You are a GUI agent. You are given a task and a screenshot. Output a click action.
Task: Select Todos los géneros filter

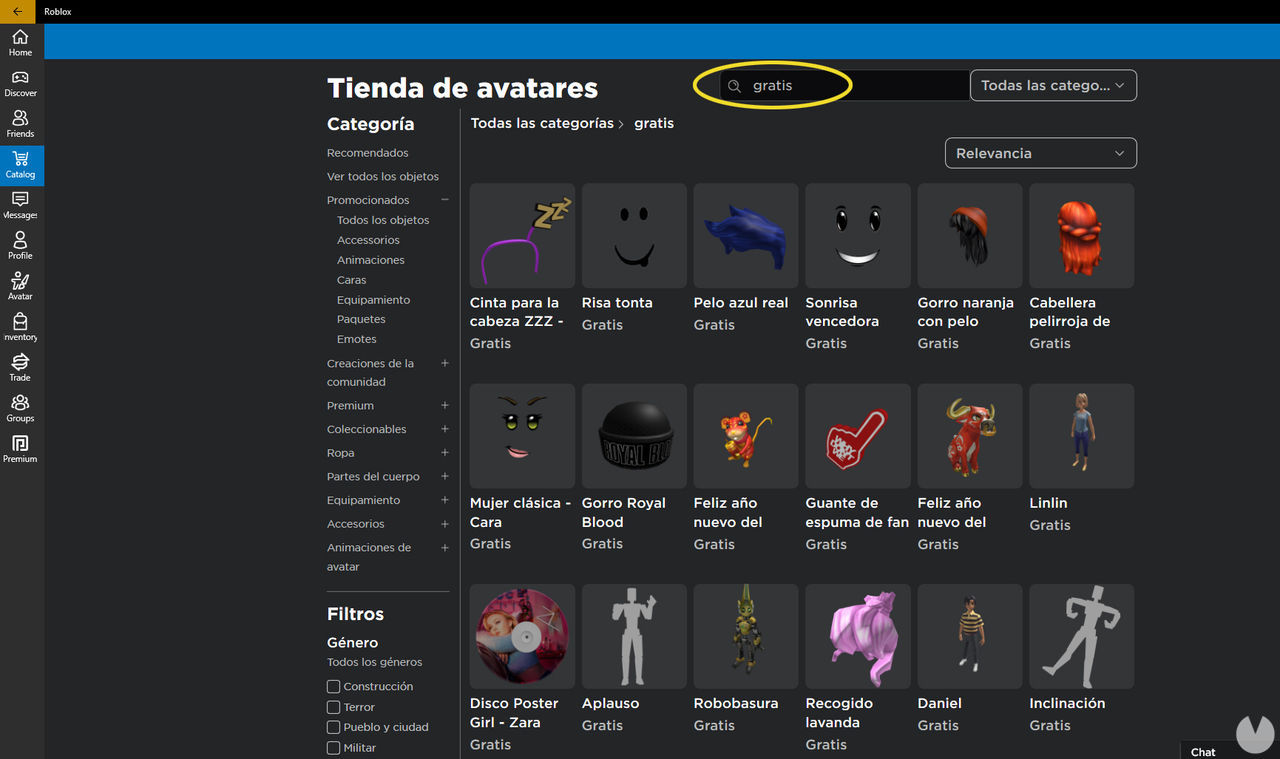click(x=375, y=662)
